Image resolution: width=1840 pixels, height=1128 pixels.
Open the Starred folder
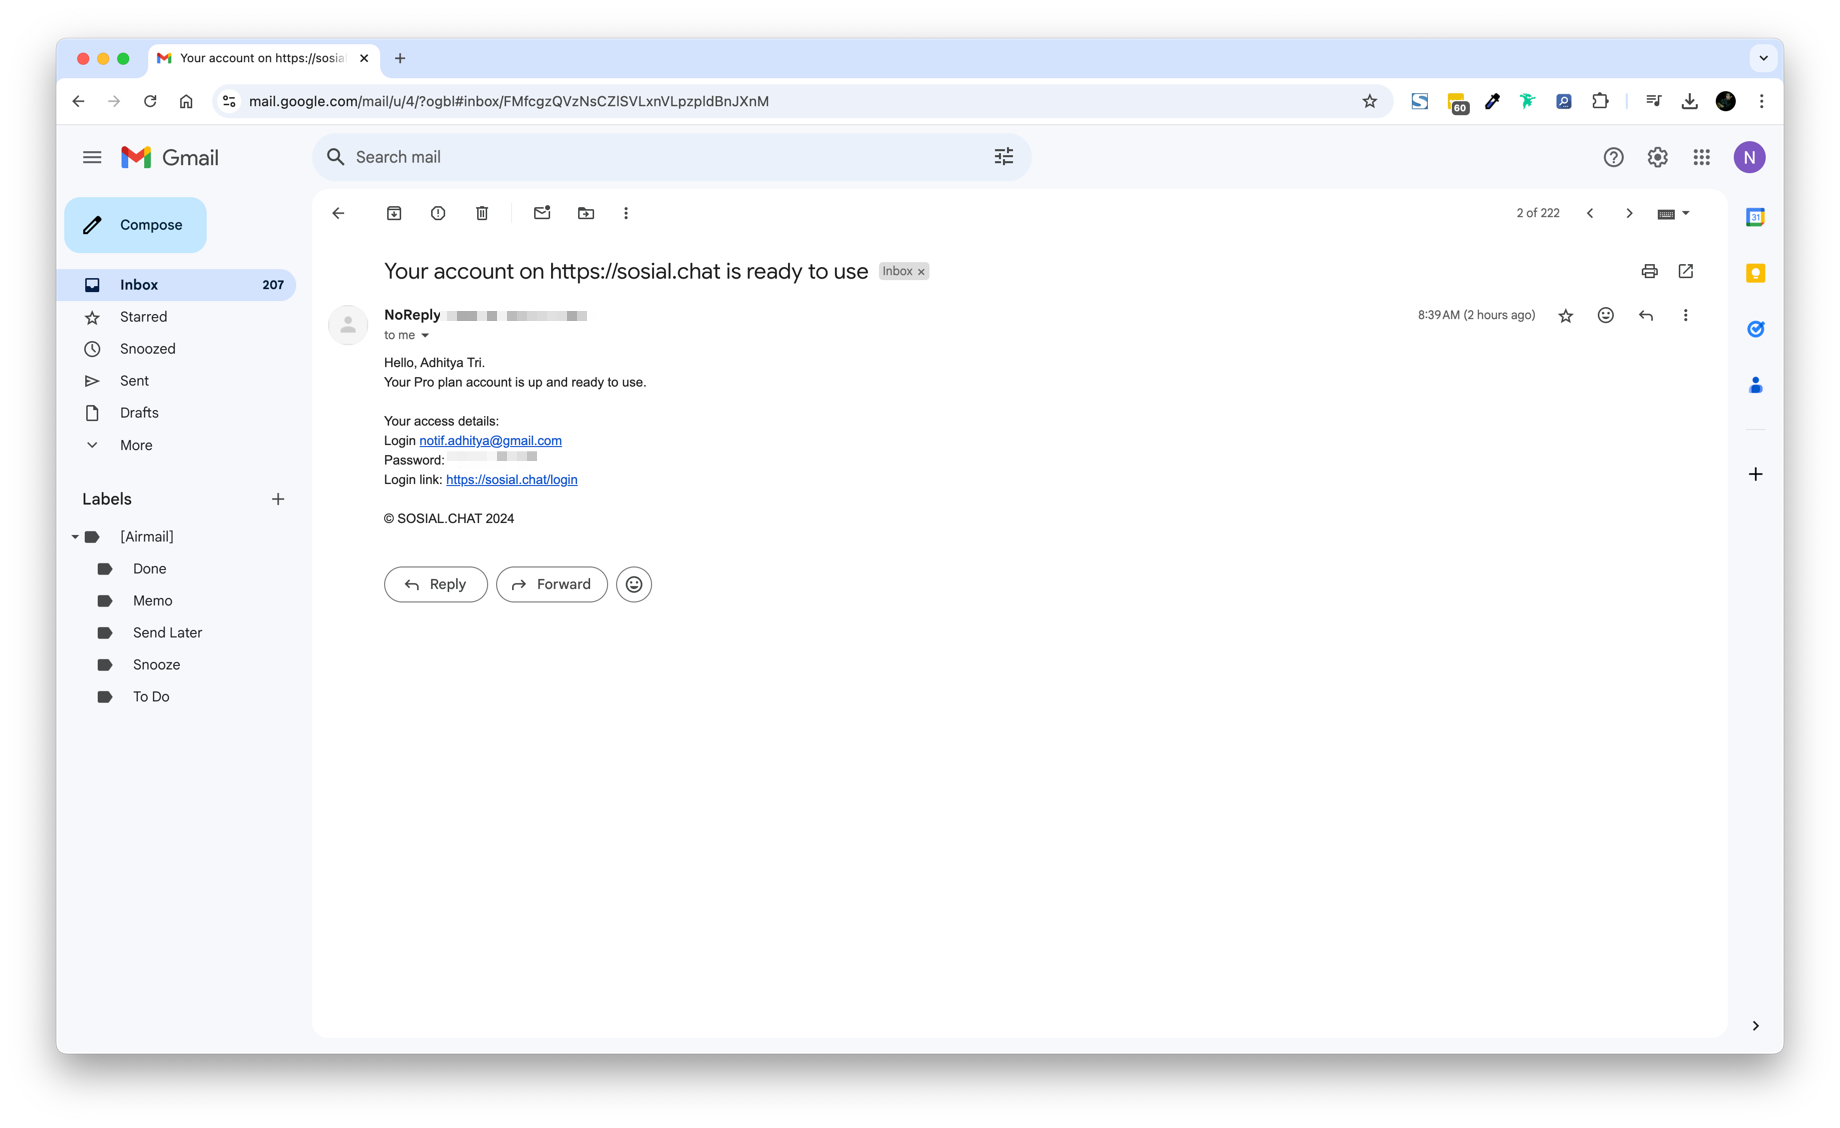(143, 317)
